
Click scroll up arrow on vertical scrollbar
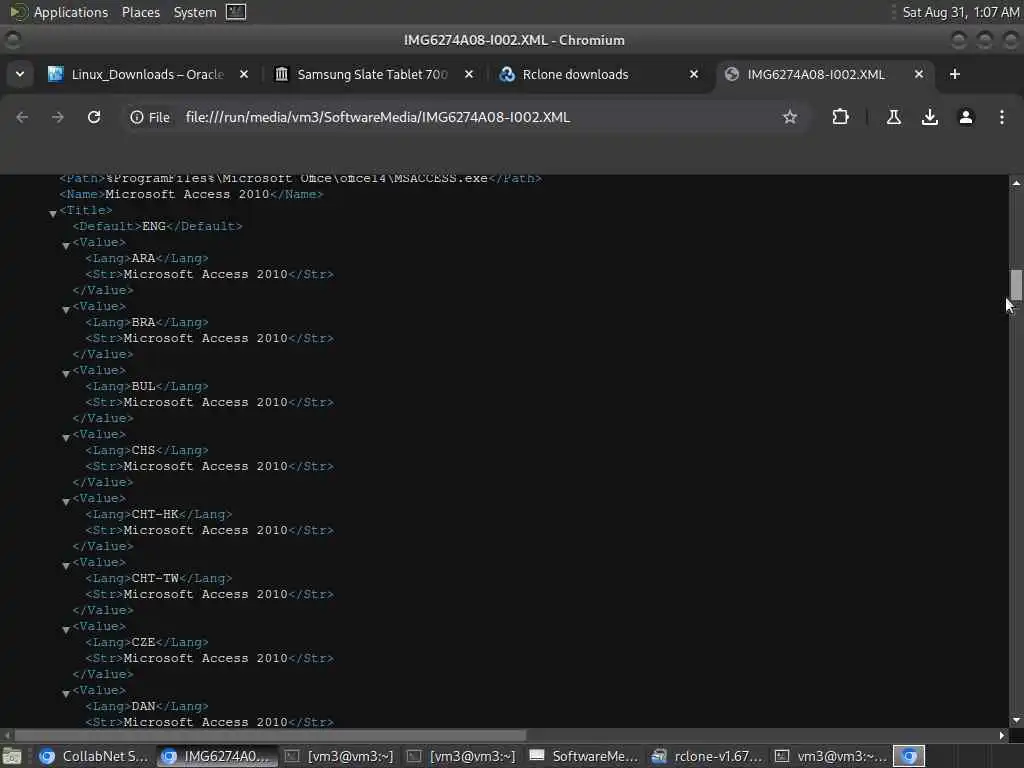tap(1016, 184)
